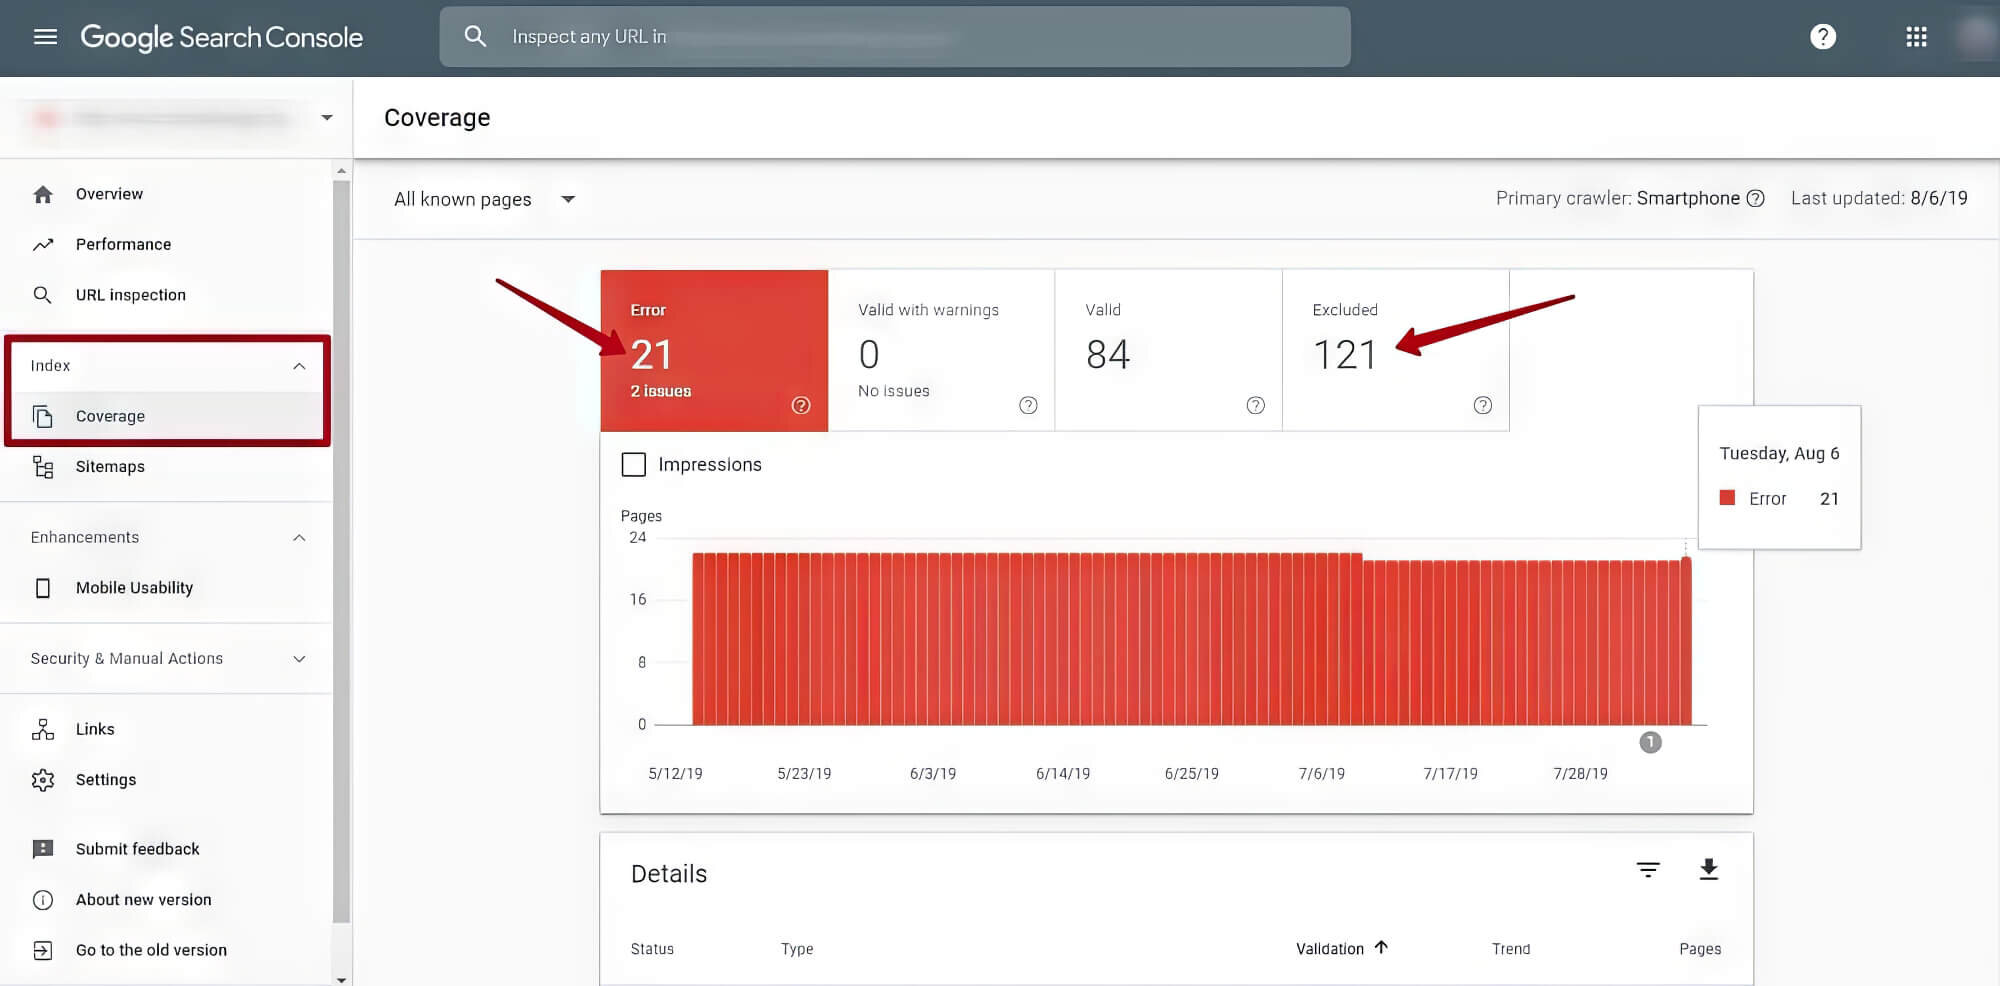Screen dimensions: 2000x986
Task: Open Mobile Usability report
Action: [x=134, y=587]
